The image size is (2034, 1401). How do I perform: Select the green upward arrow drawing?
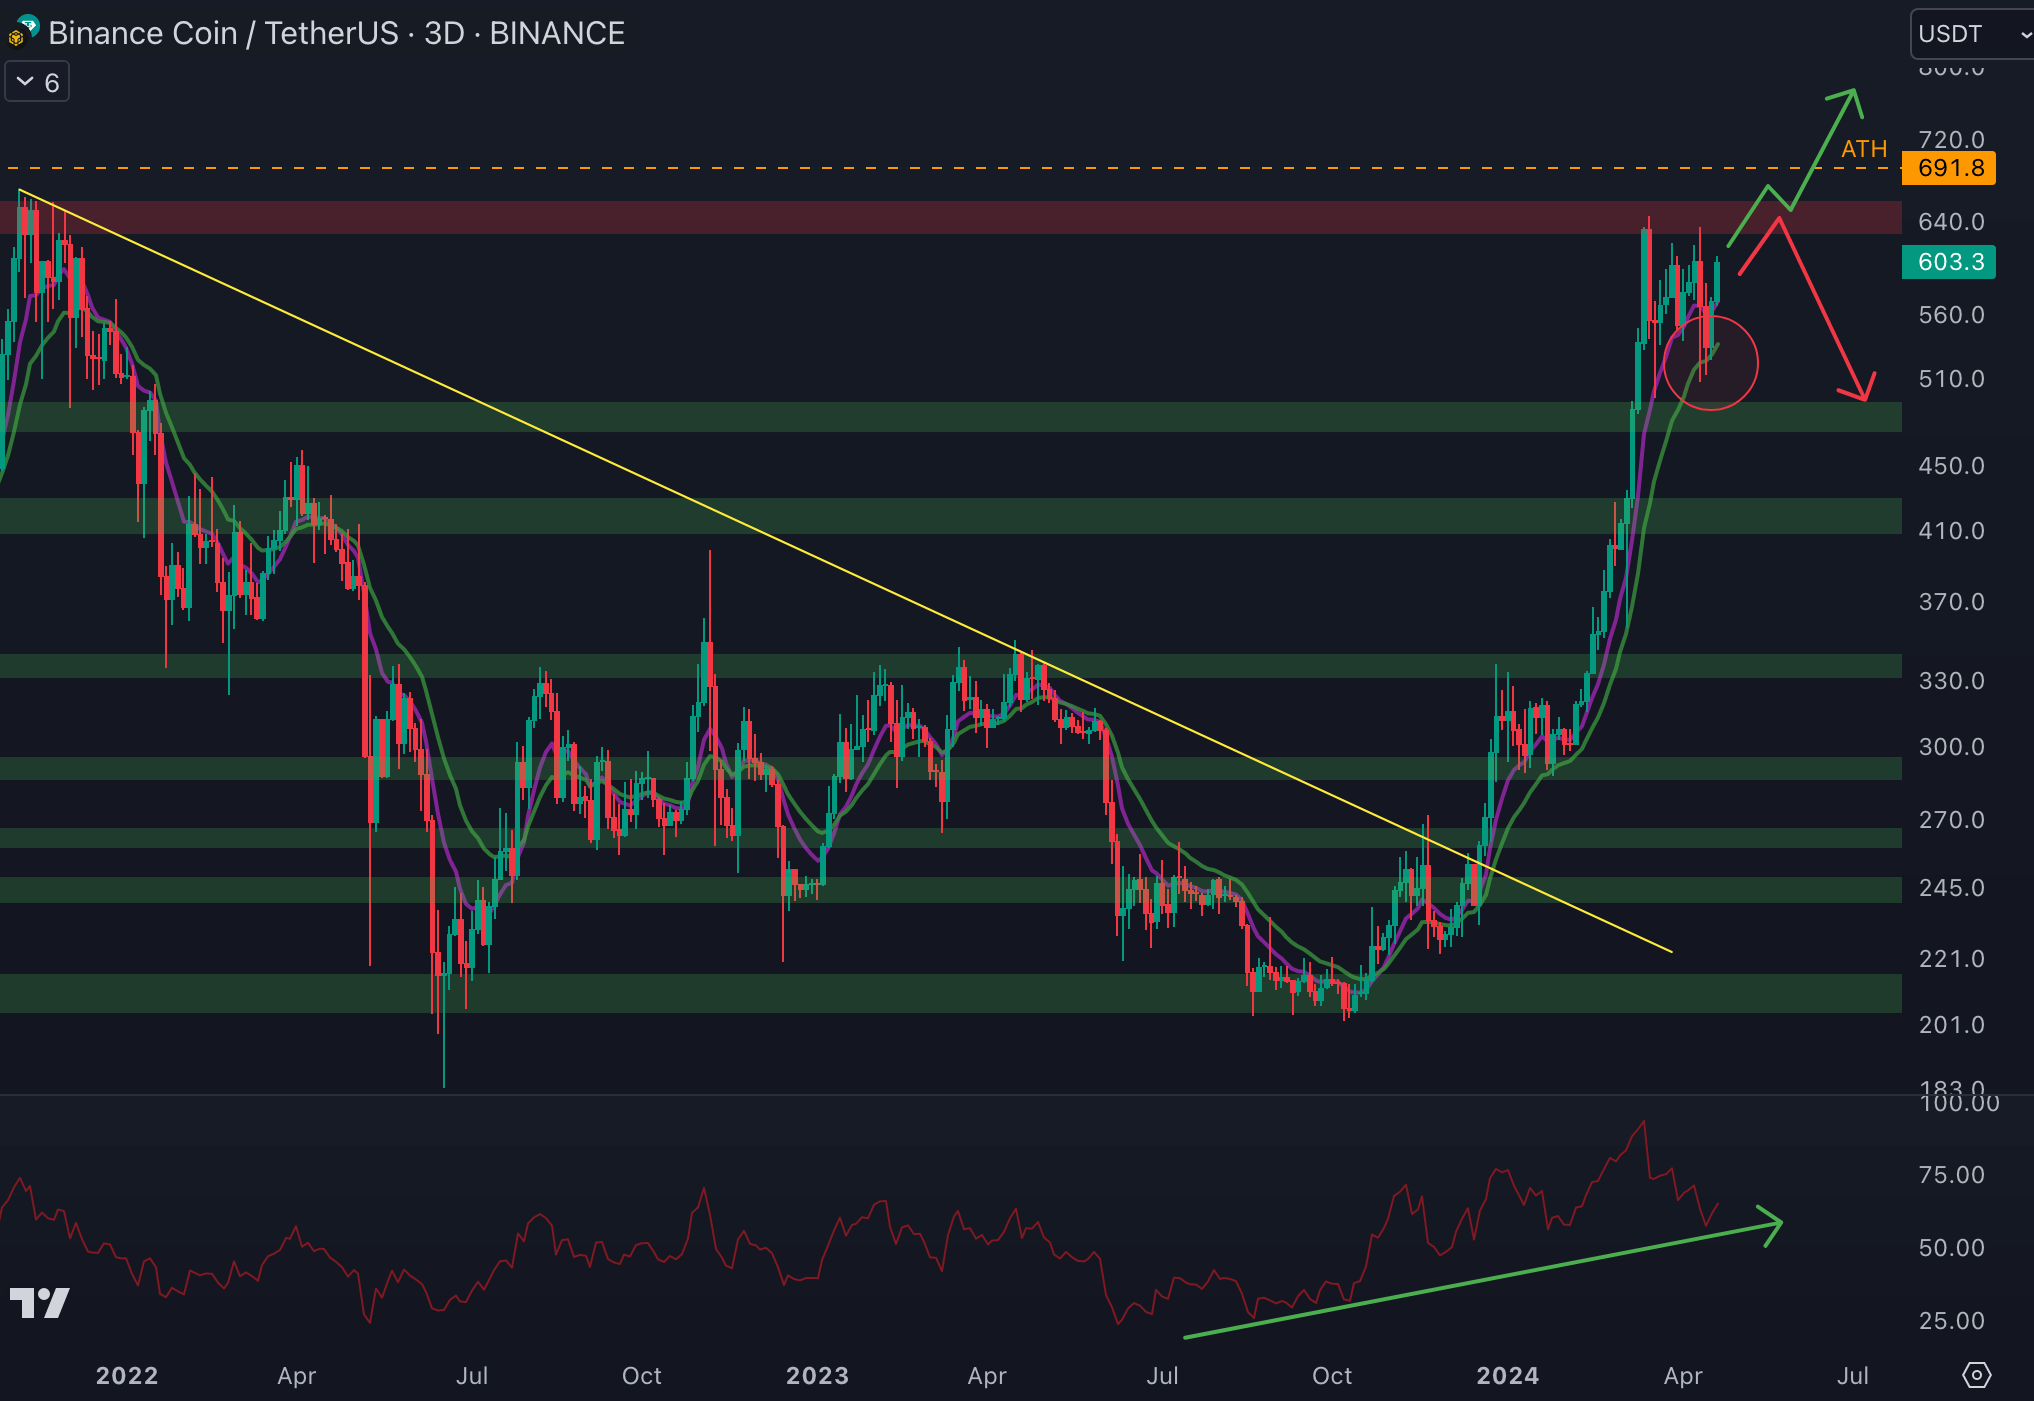(x=1823, y=148)
